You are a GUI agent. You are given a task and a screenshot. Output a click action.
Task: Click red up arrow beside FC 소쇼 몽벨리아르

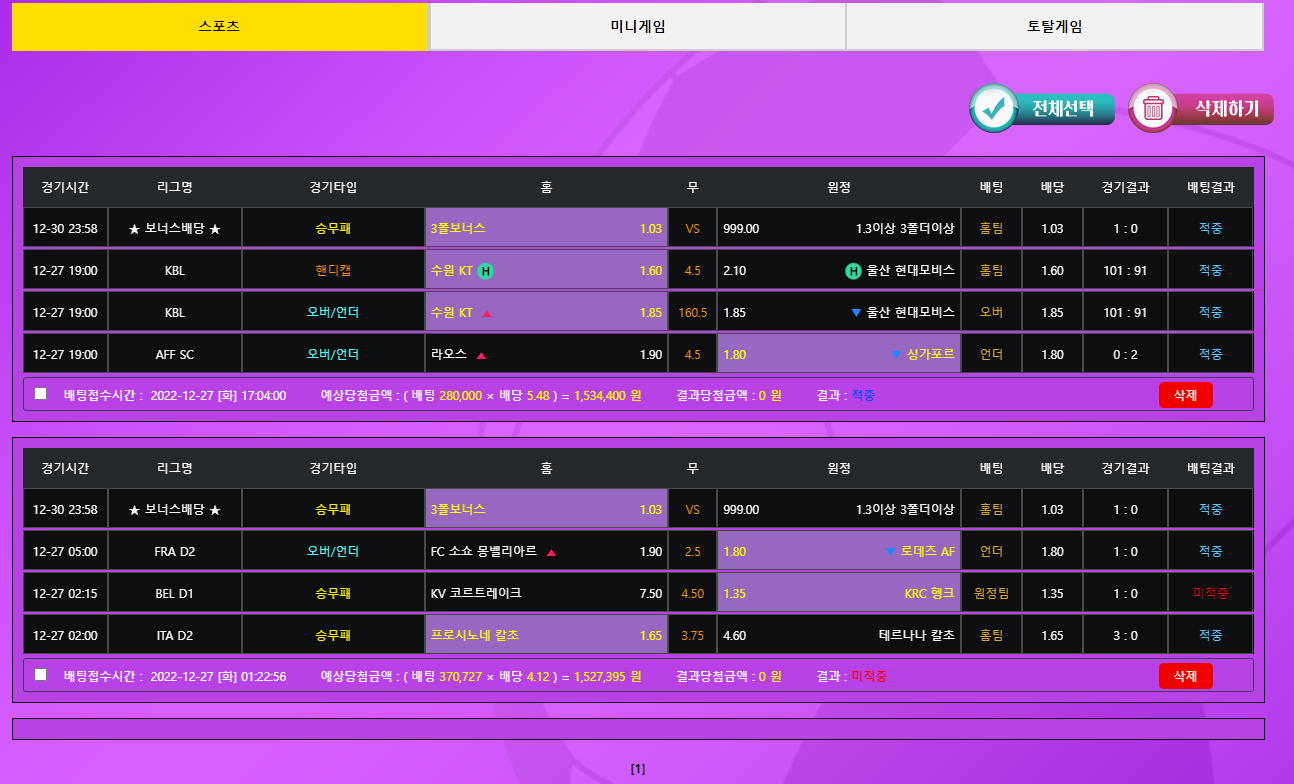[551, 552]
